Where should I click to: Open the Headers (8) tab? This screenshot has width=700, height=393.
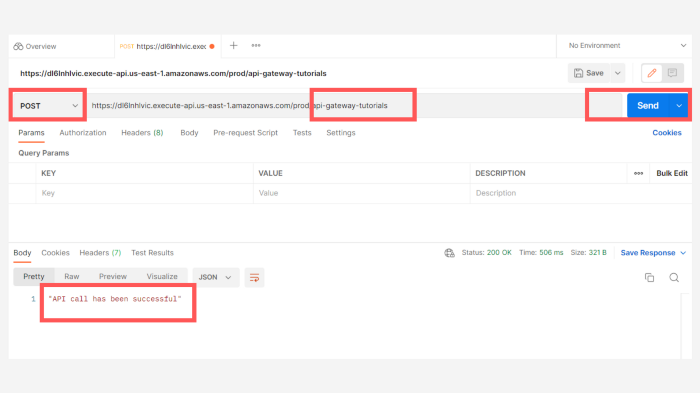click(x=142, y=133)
